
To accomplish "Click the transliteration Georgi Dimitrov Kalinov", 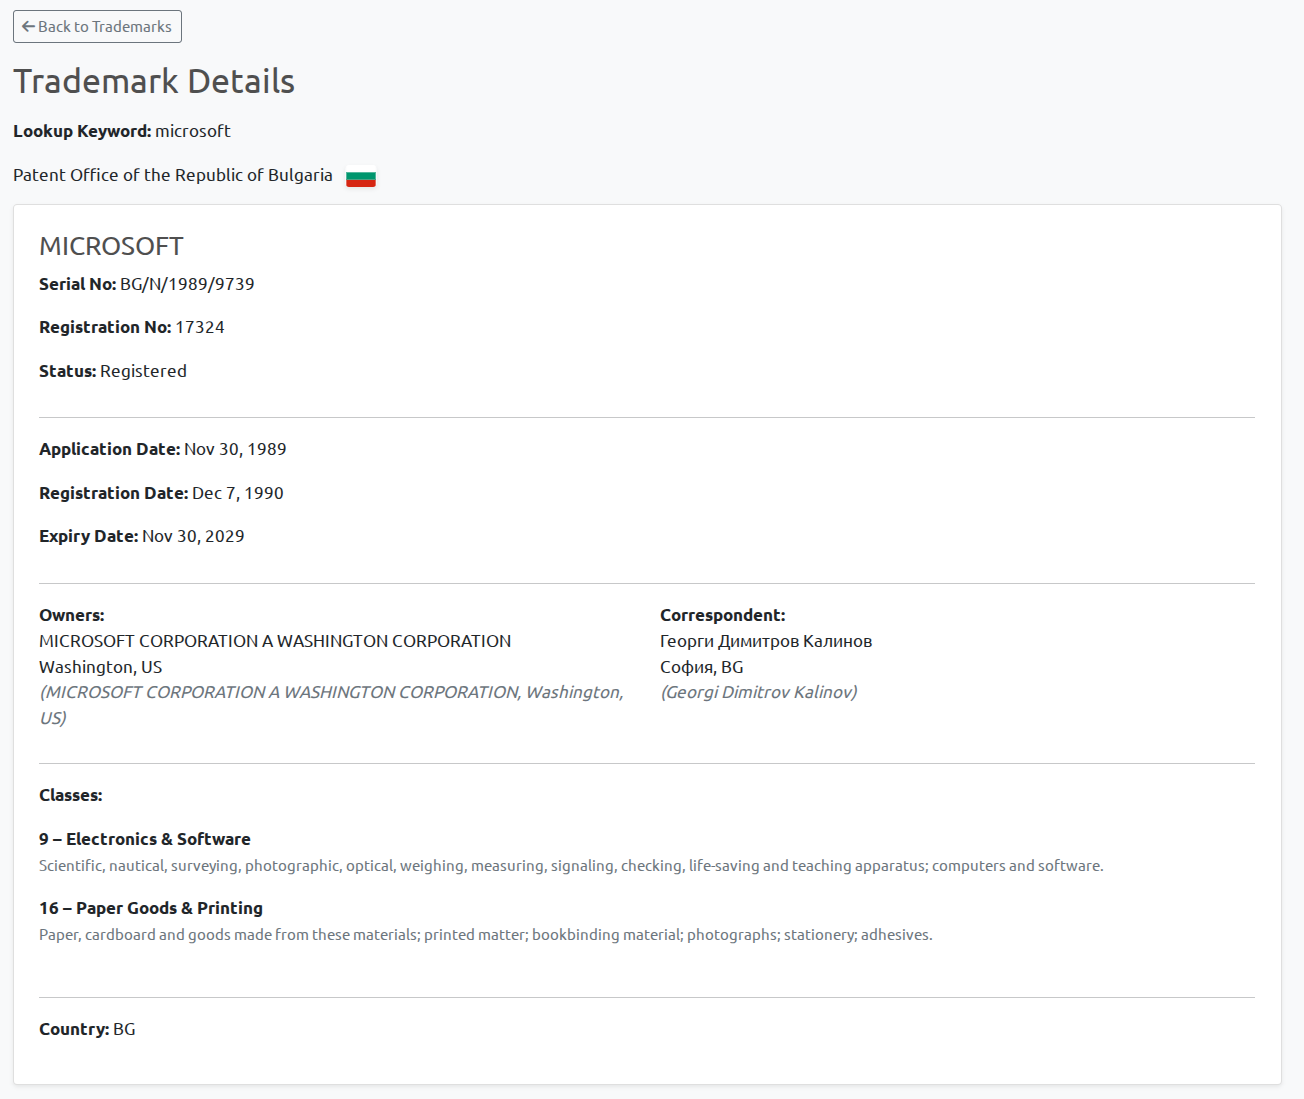I will [x=759, y=692].
